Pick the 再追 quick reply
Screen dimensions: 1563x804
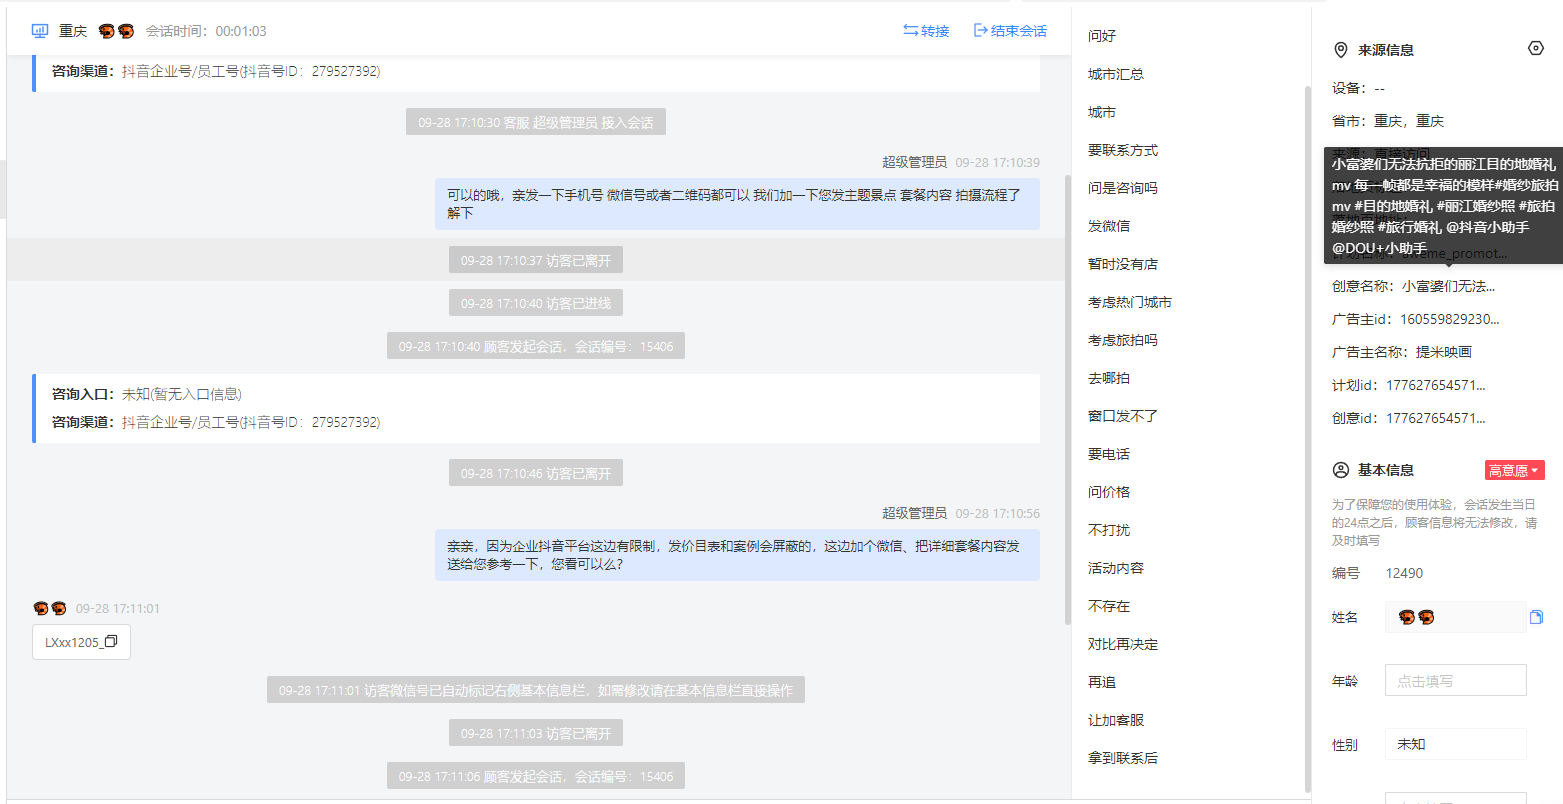coord(1102,682)
